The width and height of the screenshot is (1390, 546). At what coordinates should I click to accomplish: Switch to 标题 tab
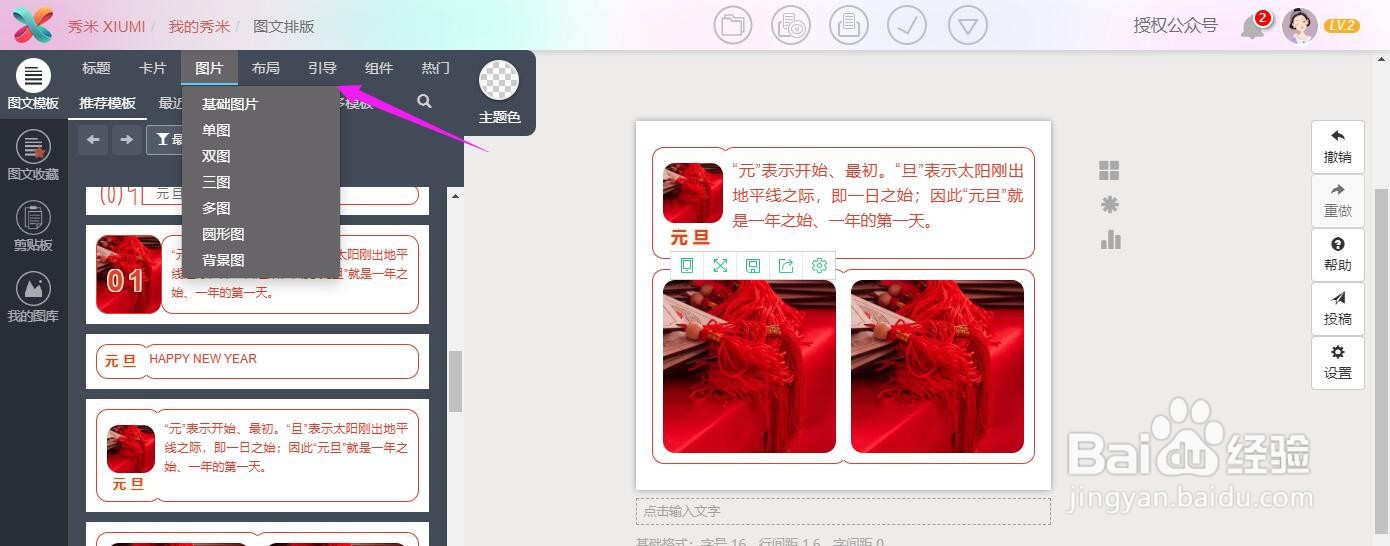coord(96,68)
